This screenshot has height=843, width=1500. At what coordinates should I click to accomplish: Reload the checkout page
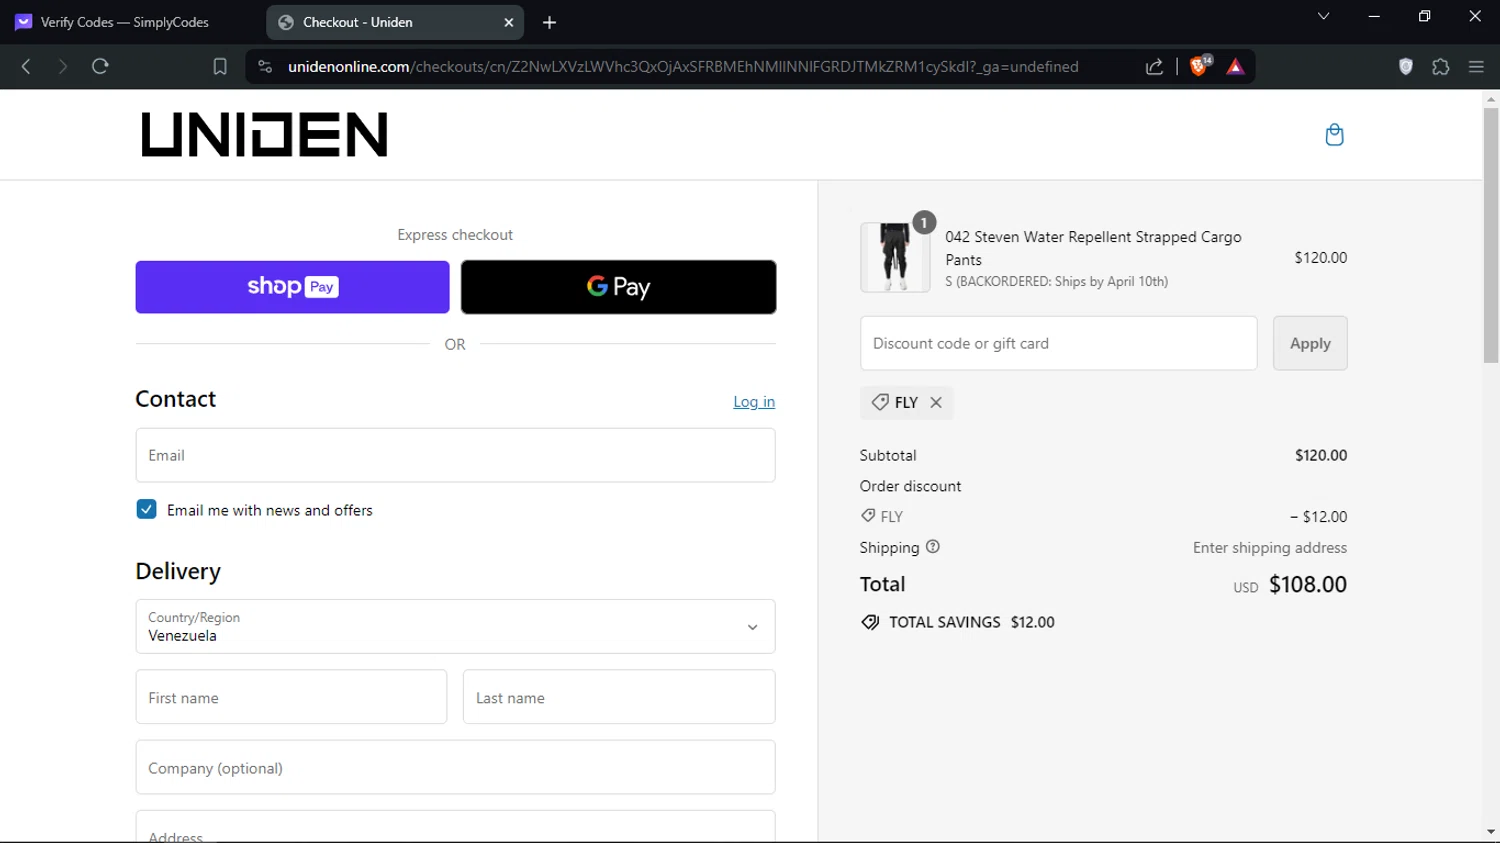coord(100,66)
